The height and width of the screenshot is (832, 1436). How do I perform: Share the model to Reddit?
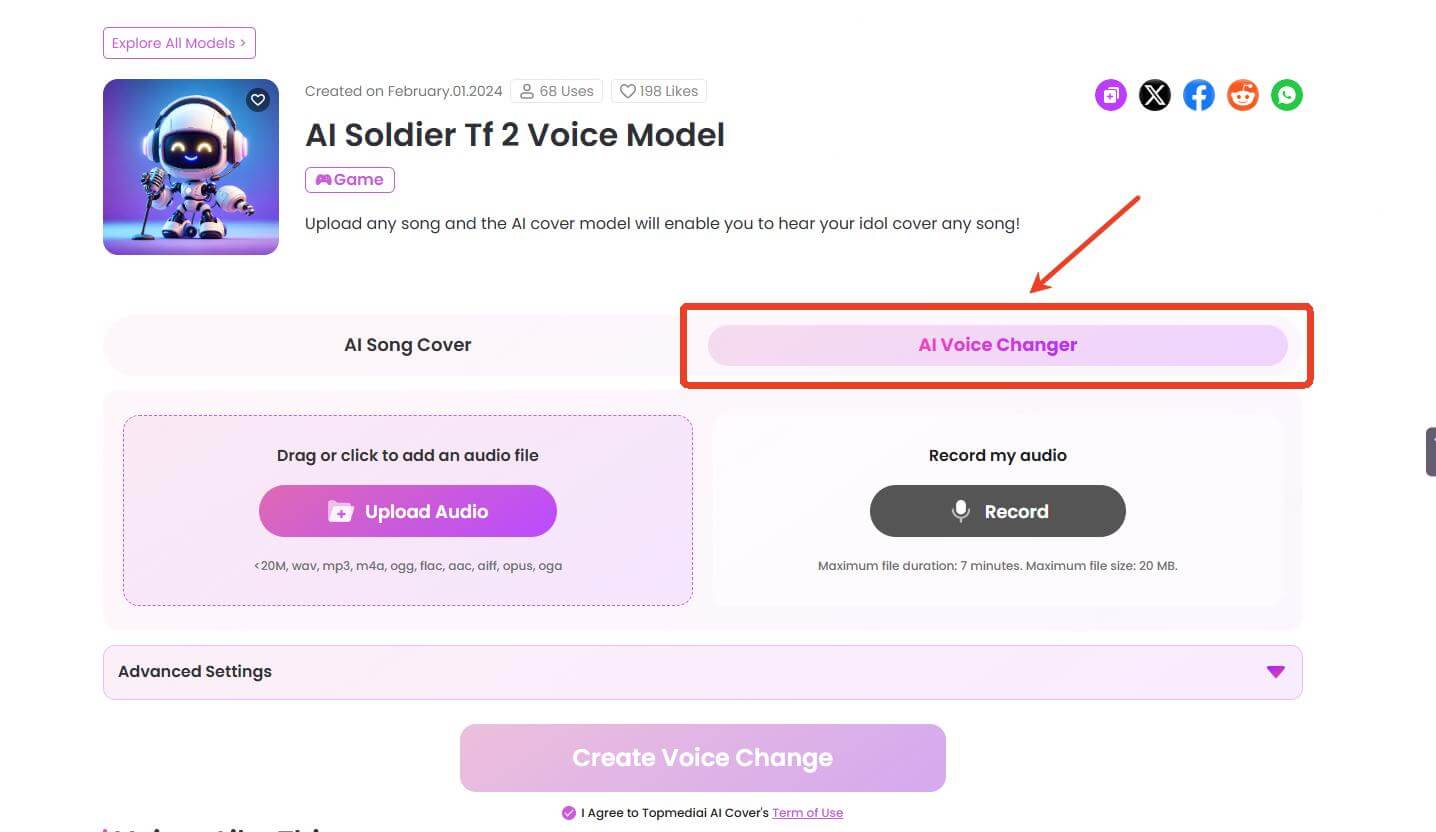1242,95
